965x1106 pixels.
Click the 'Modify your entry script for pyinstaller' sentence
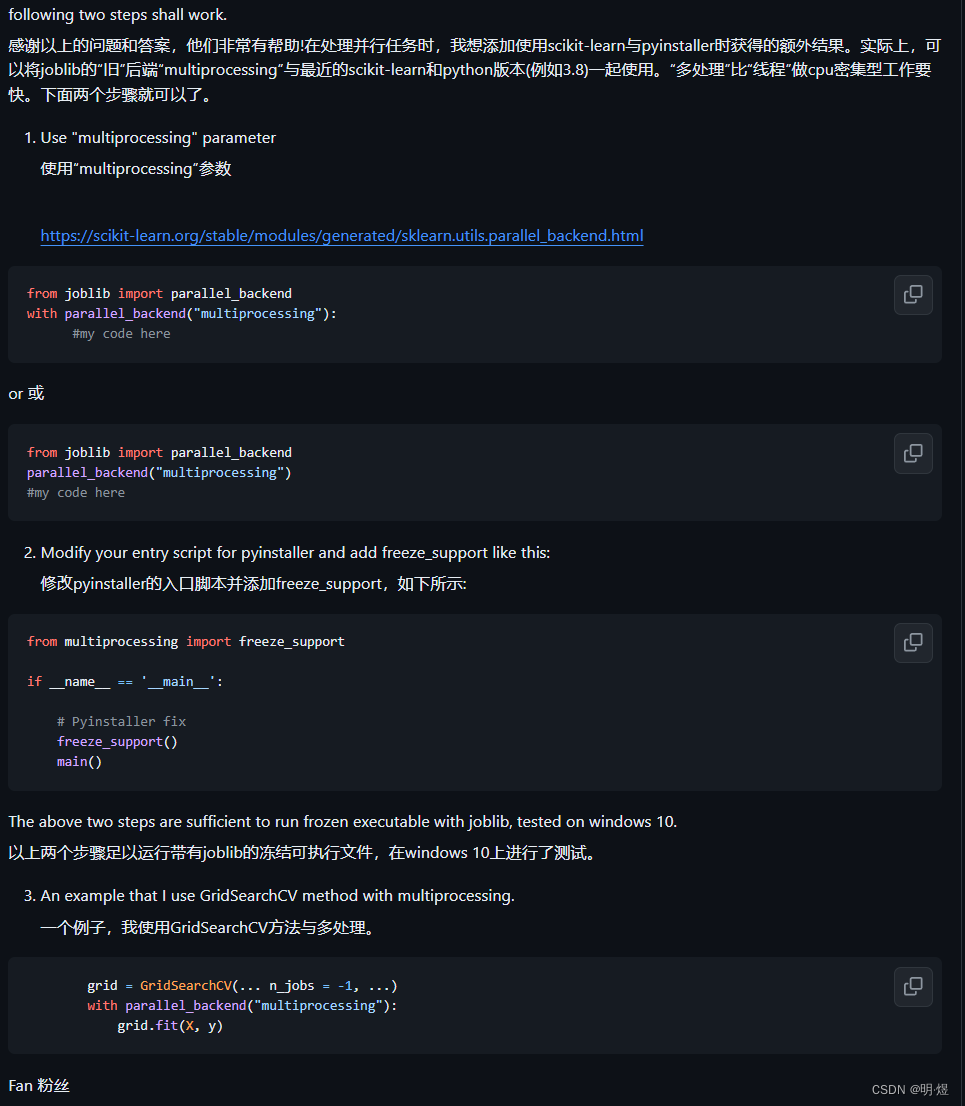pos(295,552)
